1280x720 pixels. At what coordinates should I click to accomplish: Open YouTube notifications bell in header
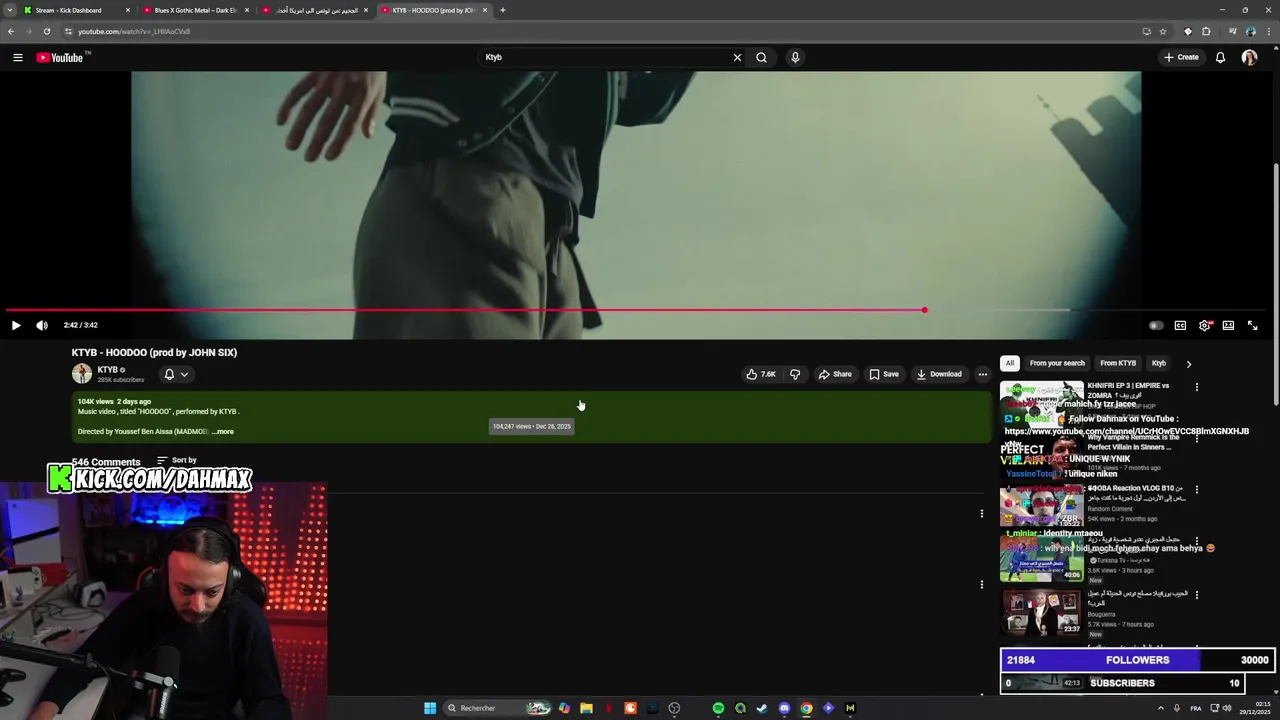coord(1220,57)
